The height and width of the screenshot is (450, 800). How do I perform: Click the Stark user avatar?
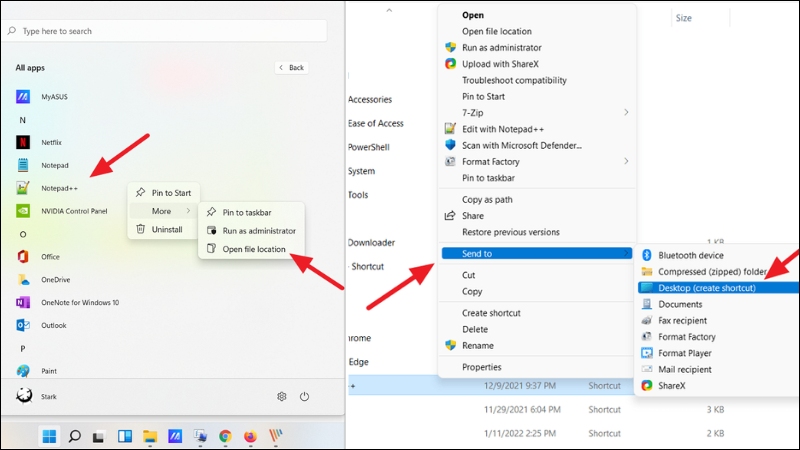coord(24,396)
